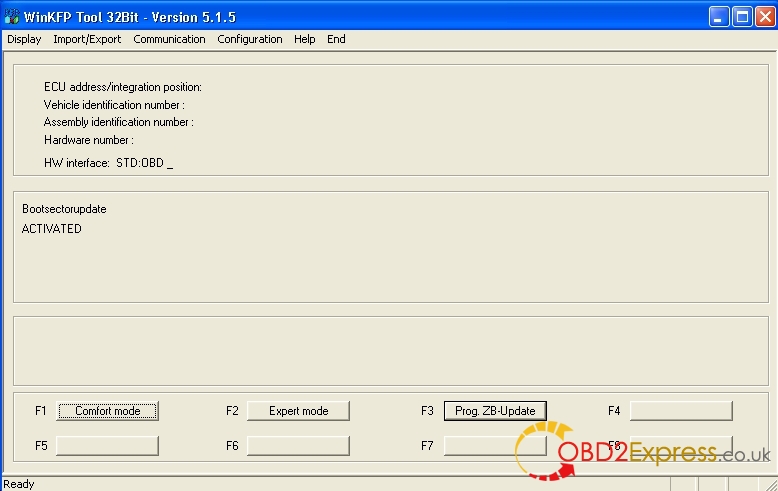Image resolution: width=778 pixels, height=491 pixels.
Task: Click the blank F6 button
Action: (298, 445)
